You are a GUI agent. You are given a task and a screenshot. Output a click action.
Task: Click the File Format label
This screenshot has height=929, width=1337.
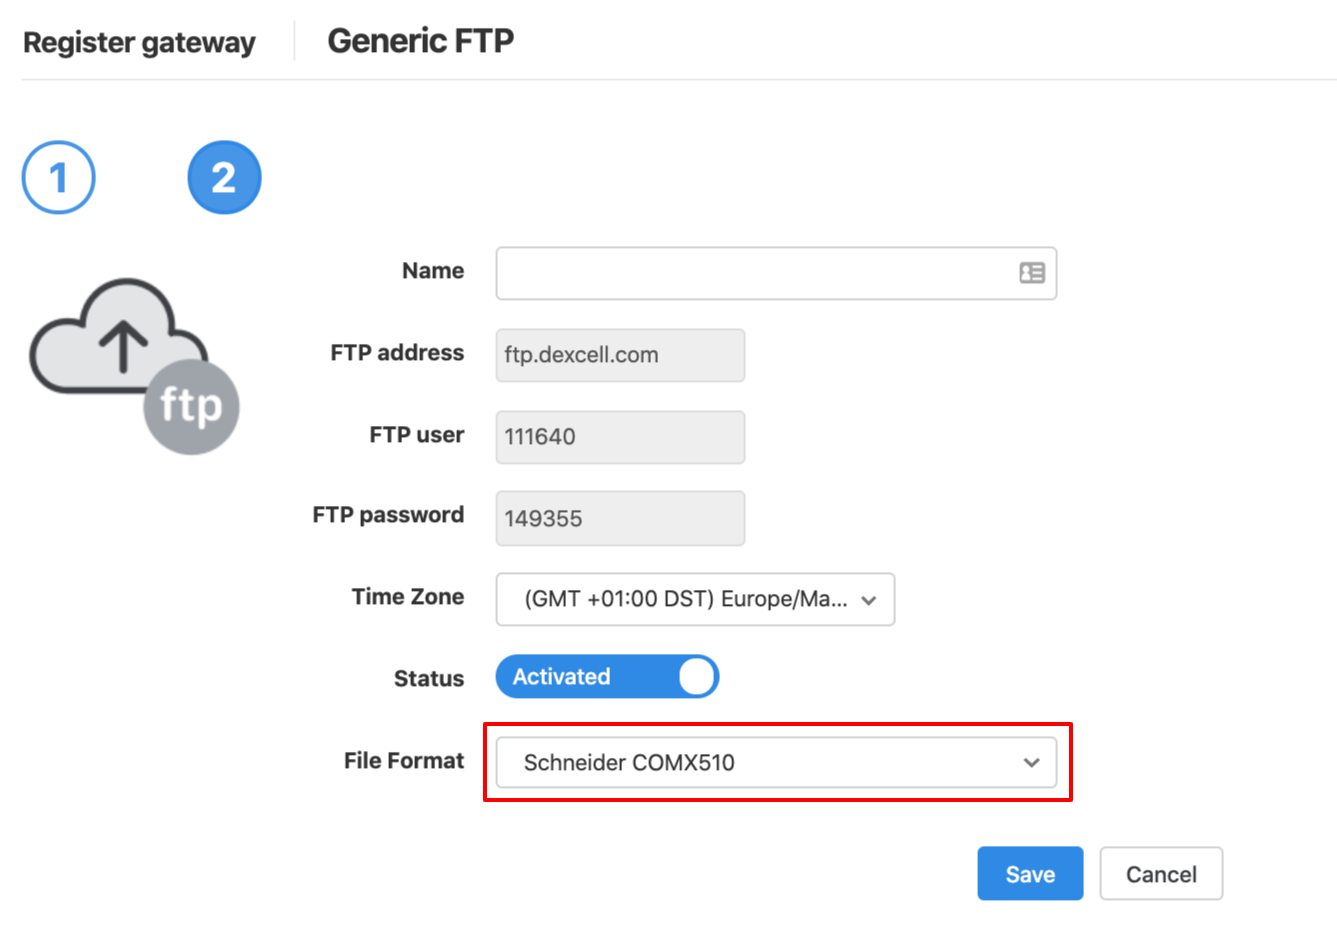[404, 761]
